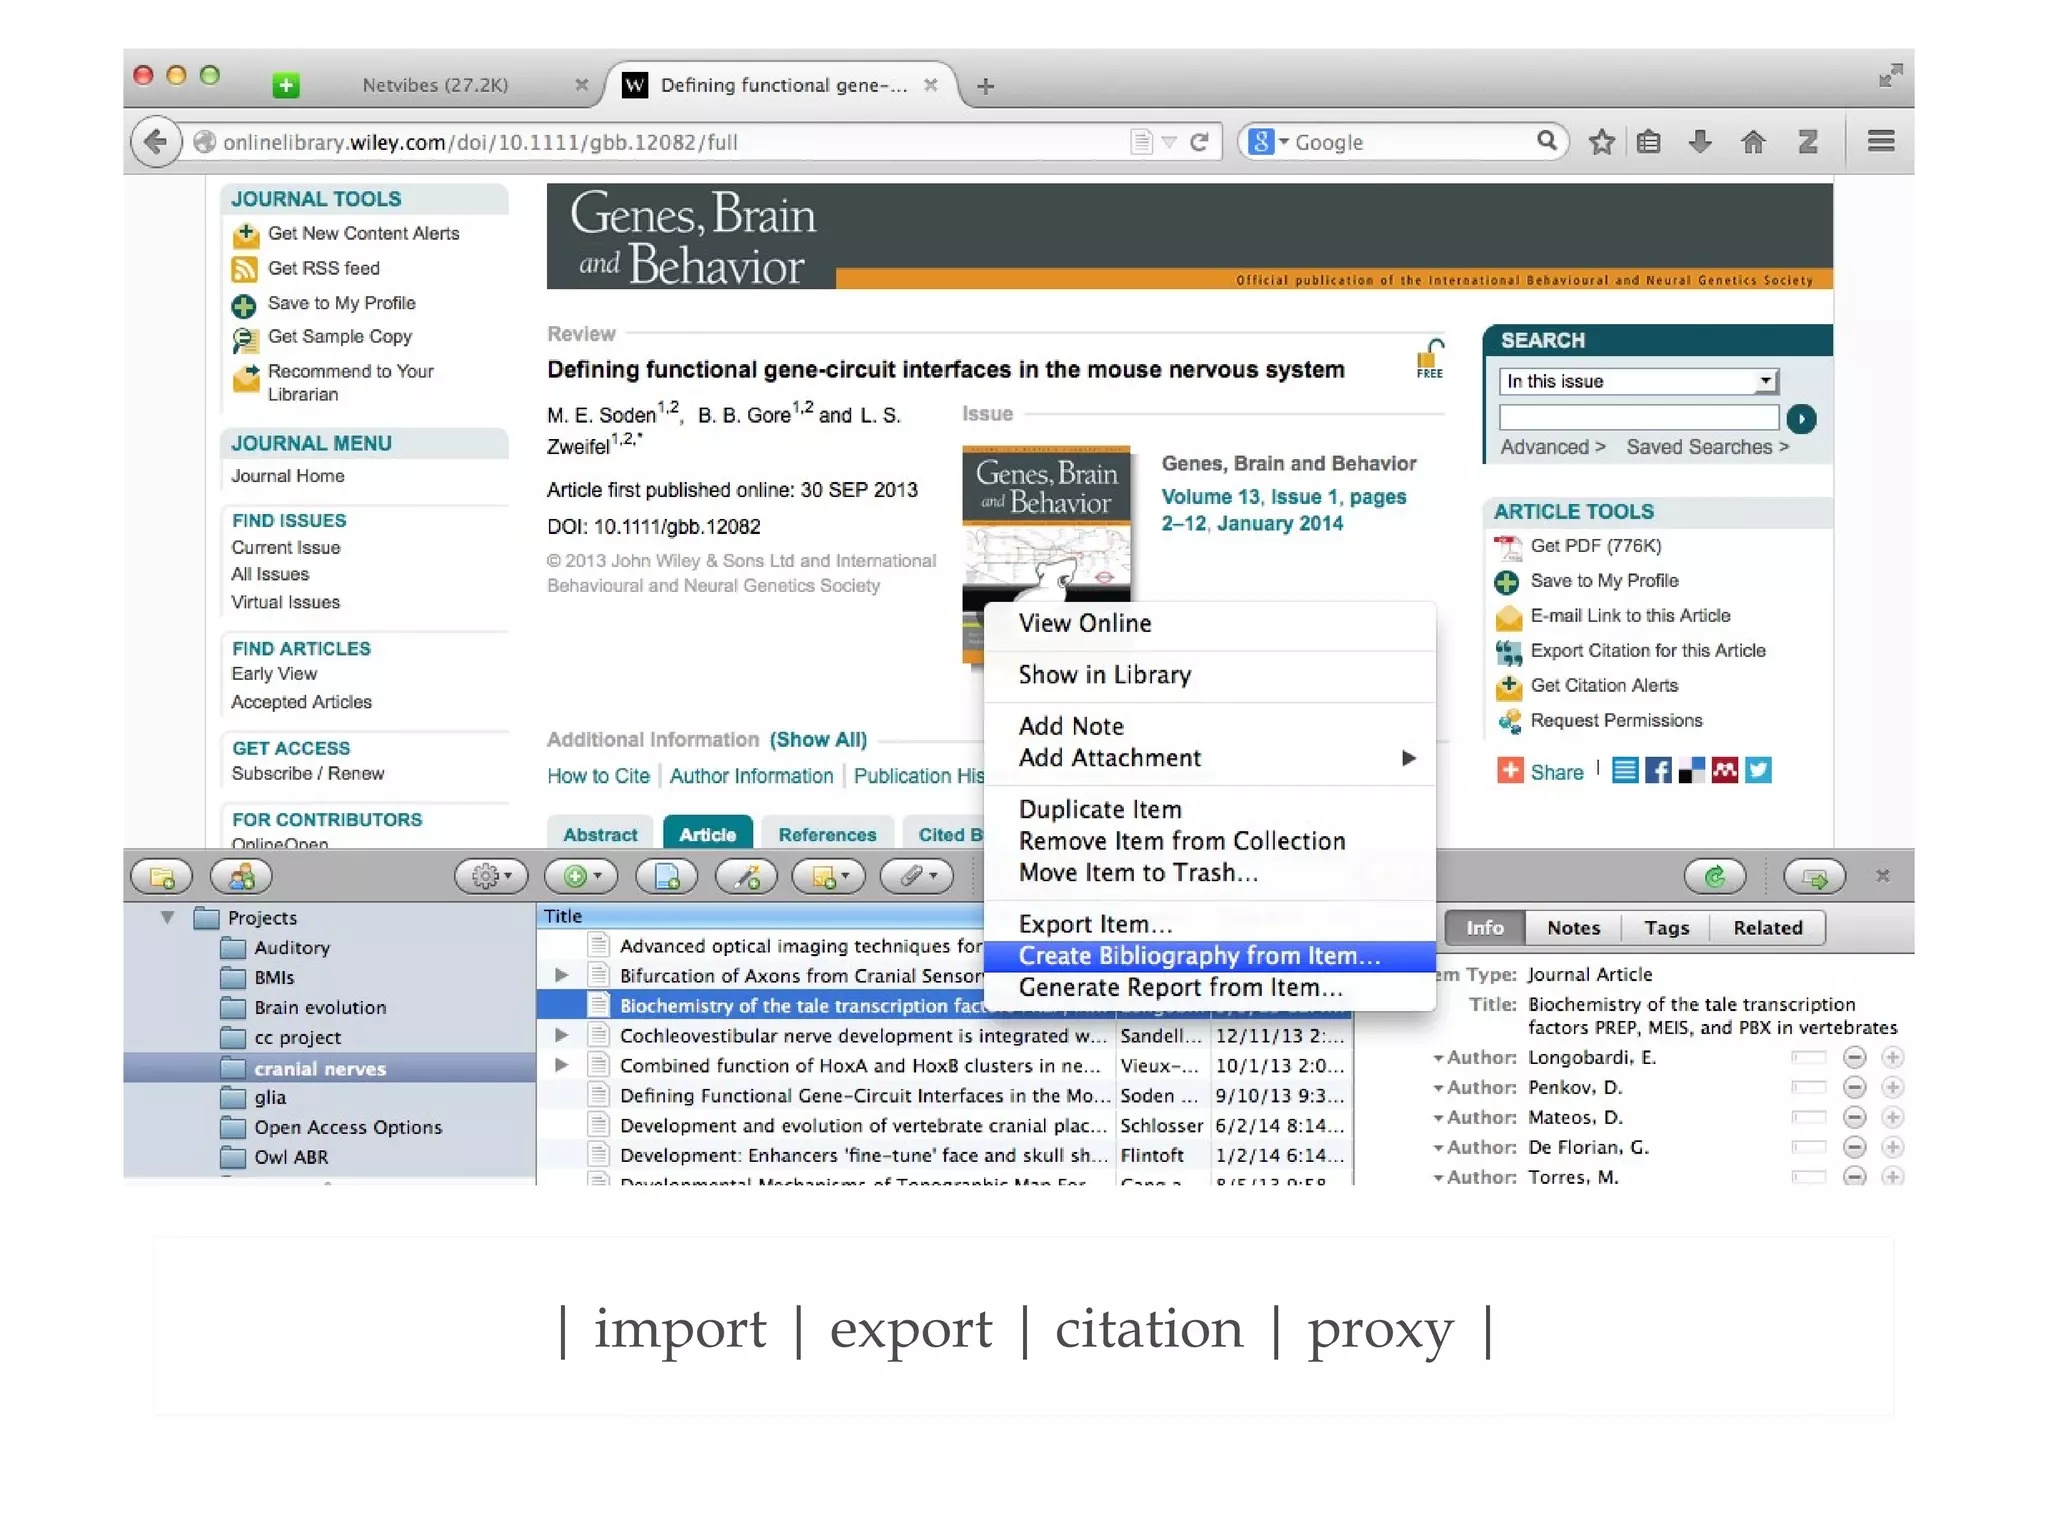
Task: Open the downloads arrow icon
Action: click(1700, 142)
